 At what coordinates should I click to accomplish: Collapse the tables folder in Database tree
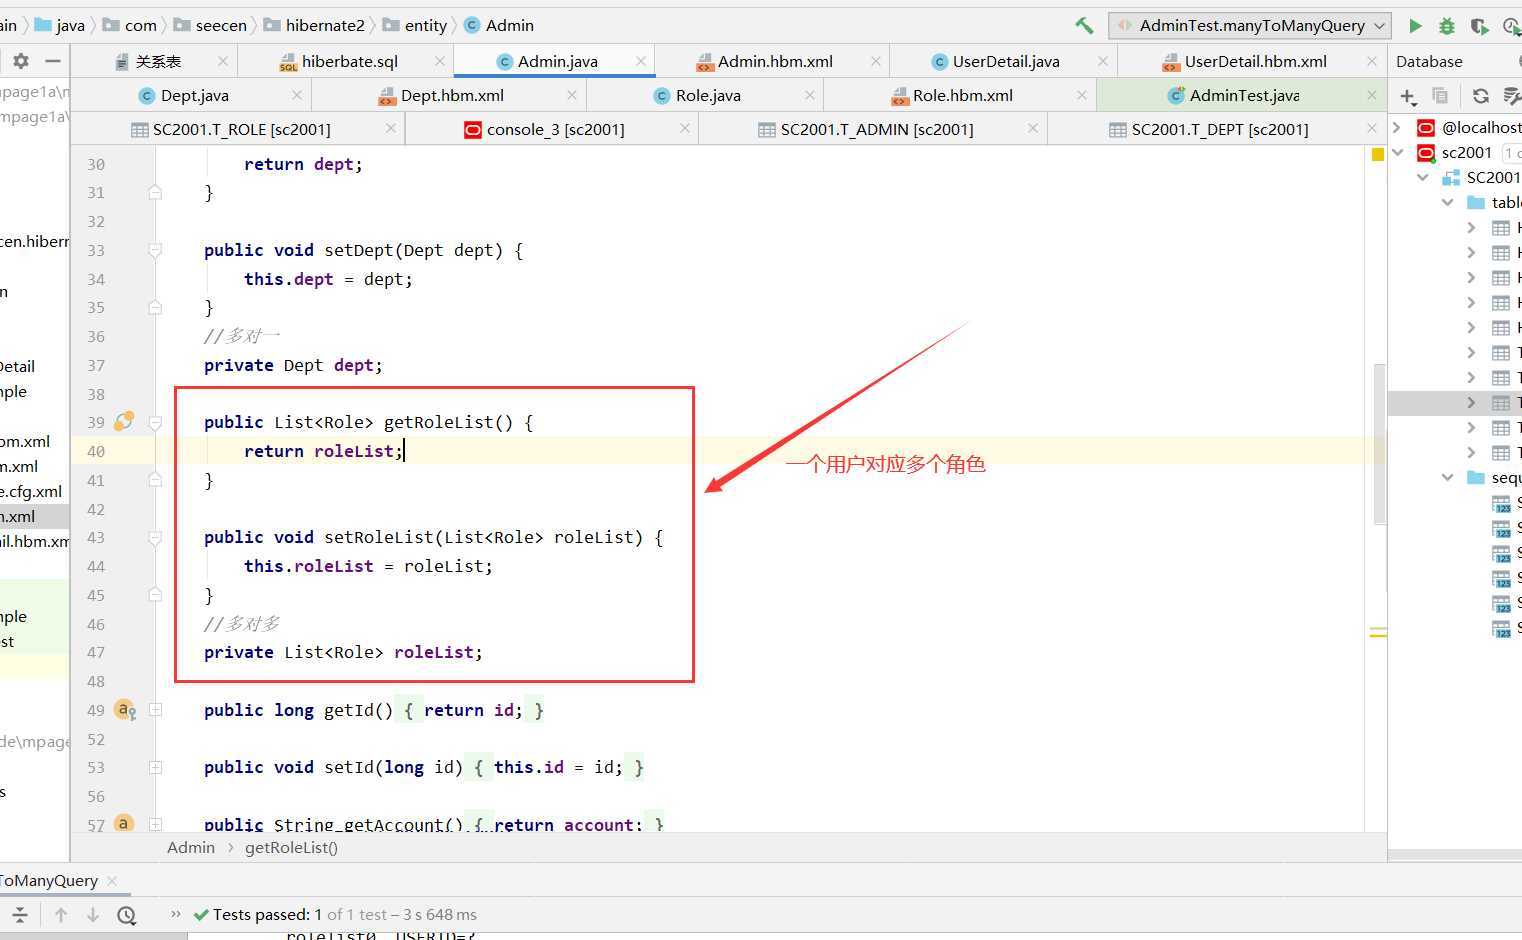1448,202
